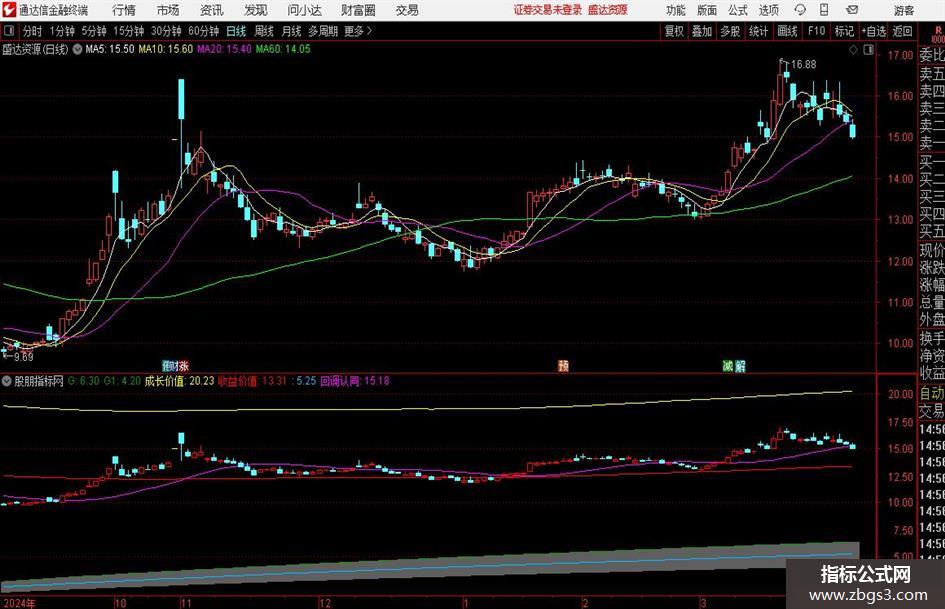Click the 成长价值: 20.23 label
This screenshot has width=945, height=609.
[180, 381]
